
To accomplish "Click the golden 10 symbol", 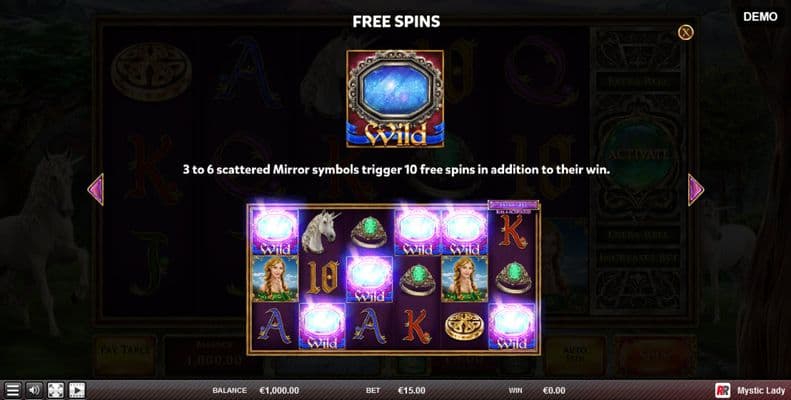I will pyautogui.click(x=322, y=278).
